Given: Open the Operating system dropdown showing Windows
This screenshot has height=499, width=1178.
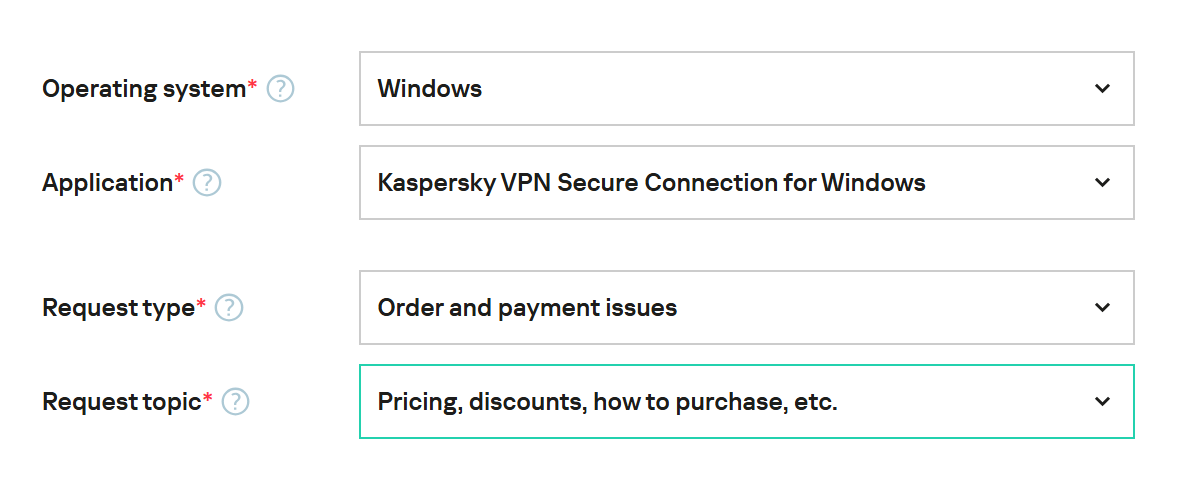Looking at the screenshot, I should (x=747, y=89).
